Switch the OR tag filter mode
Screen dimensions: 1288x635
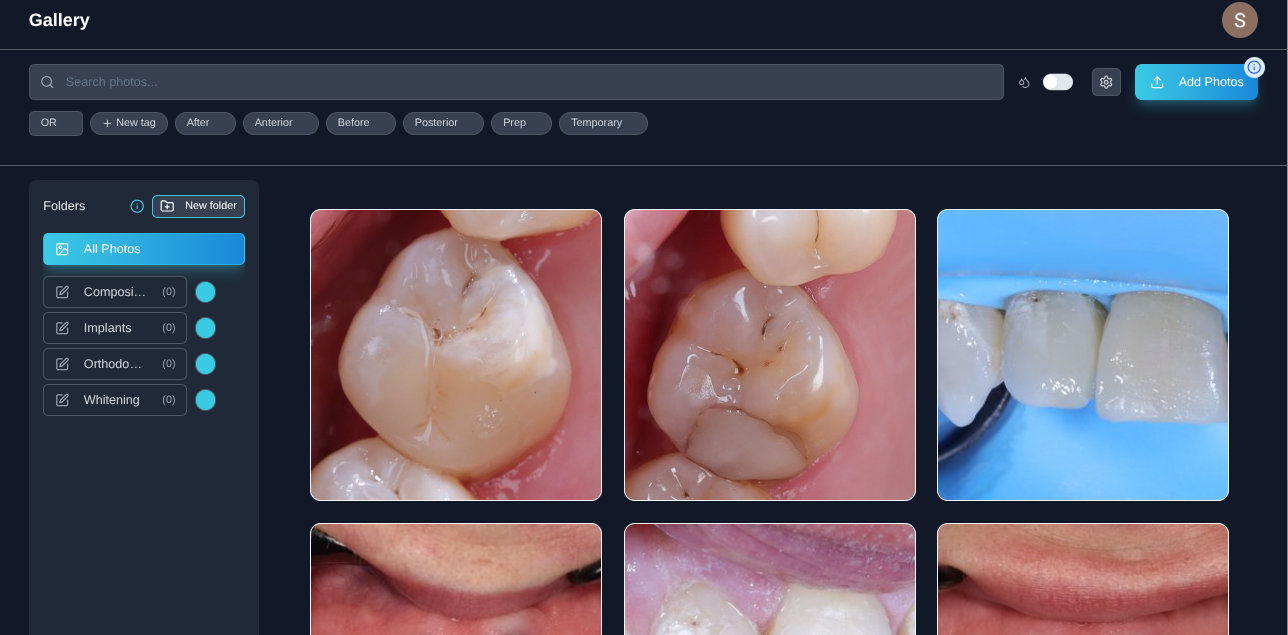click(55, 123)
